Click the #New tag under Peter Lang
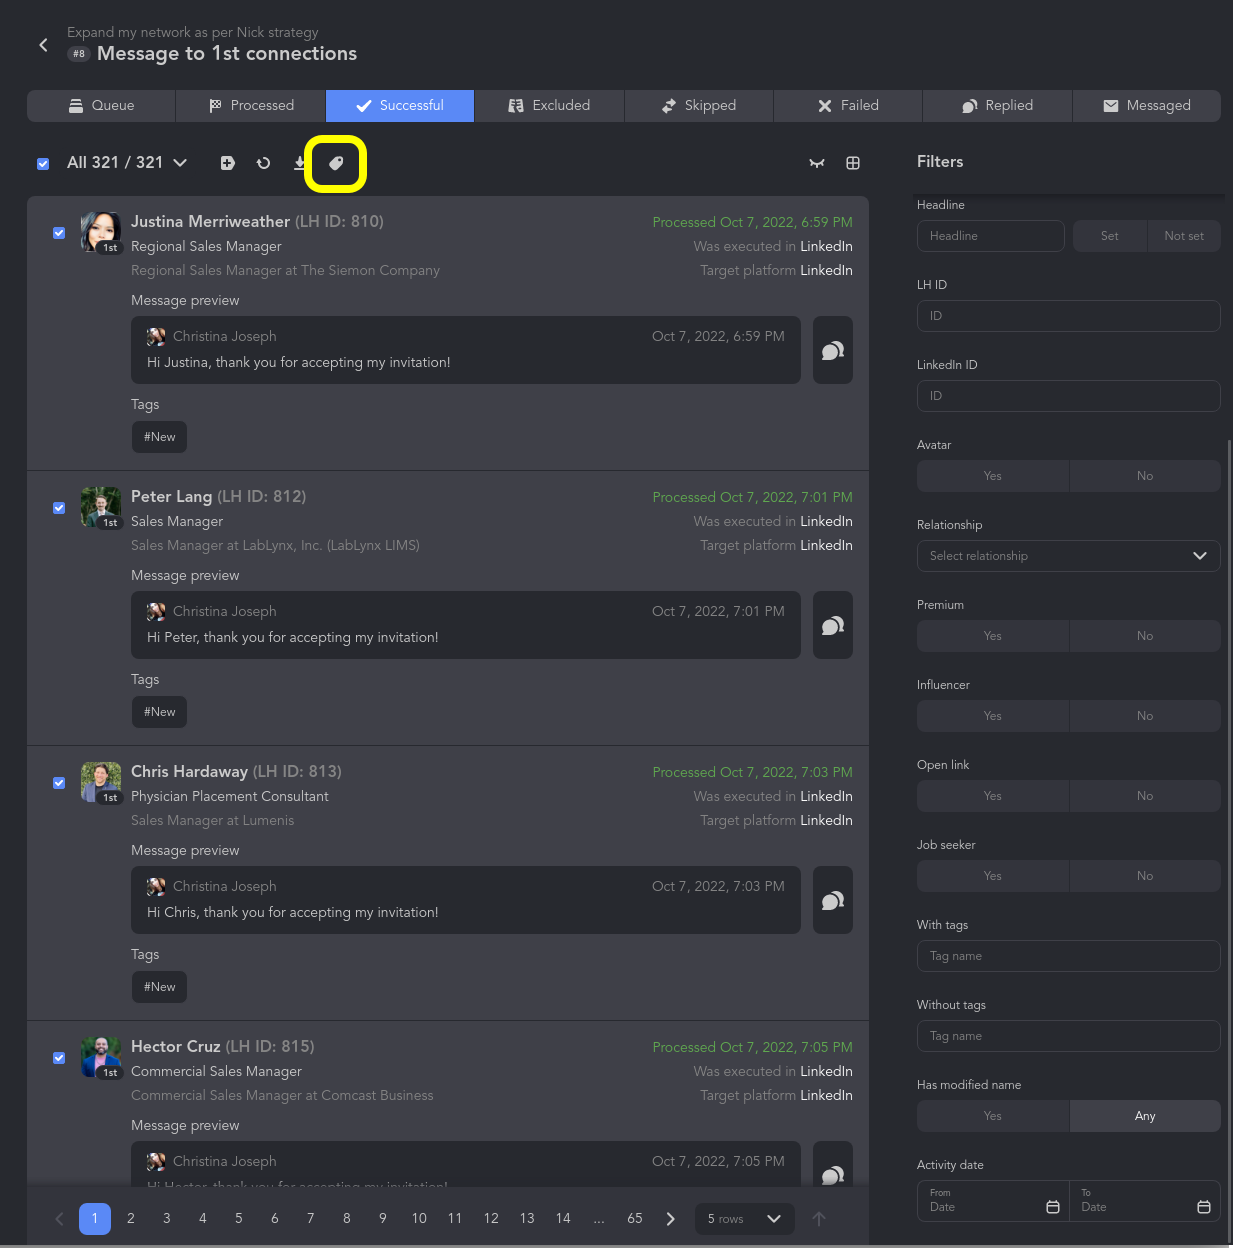Viewport: 1233px width, 1249px height. [160, 712]
